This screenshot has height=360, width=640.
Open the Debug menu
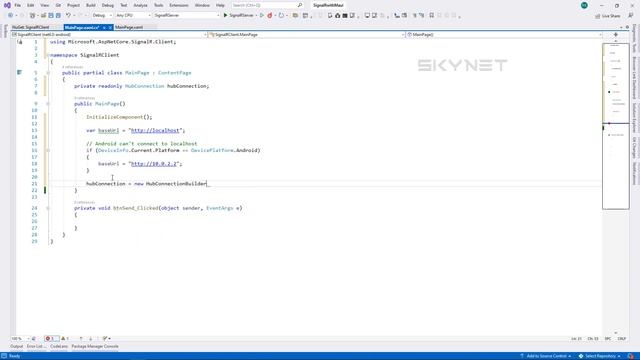click(108, 5)
